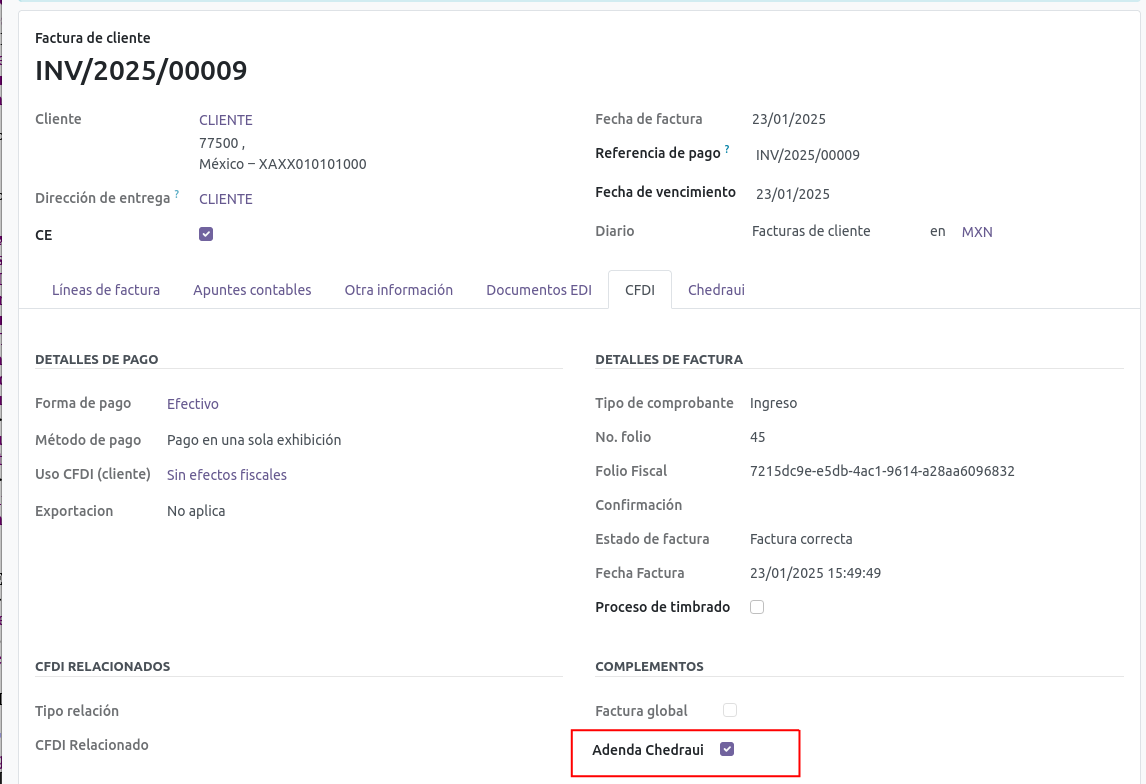Viewport: 1146px width, 784px height.
Task: Enable the Proceso de timbrado checkbox
Action: 757,607
